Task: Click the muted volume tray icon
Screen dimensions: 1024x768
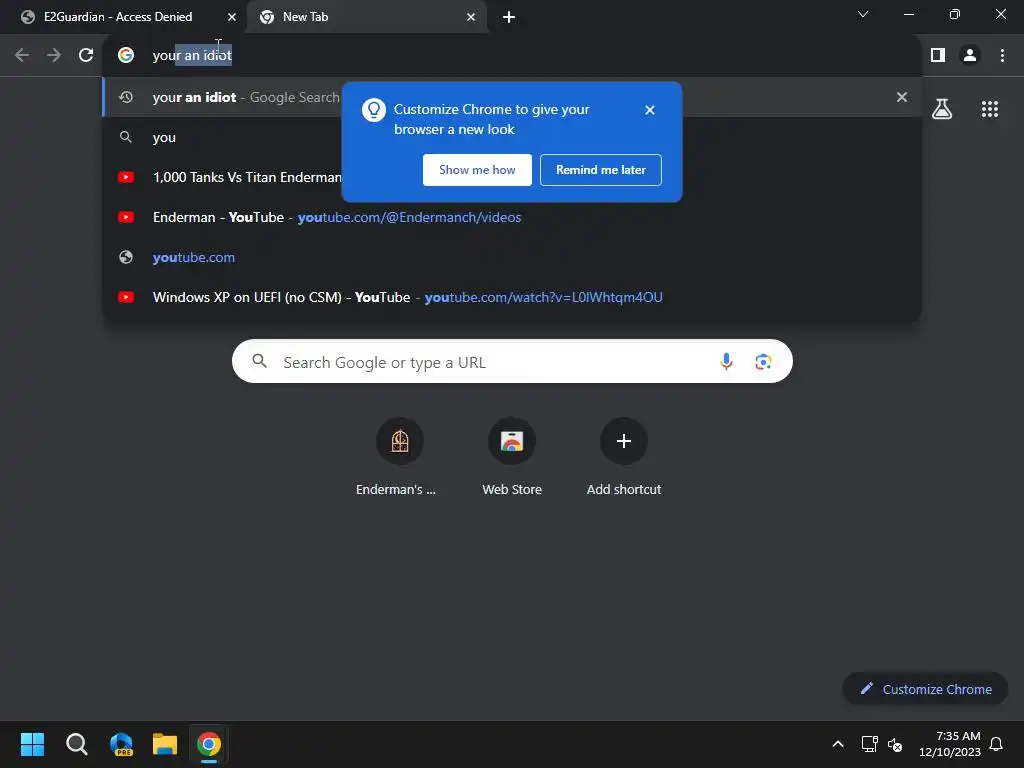Action: click(895, 744)
